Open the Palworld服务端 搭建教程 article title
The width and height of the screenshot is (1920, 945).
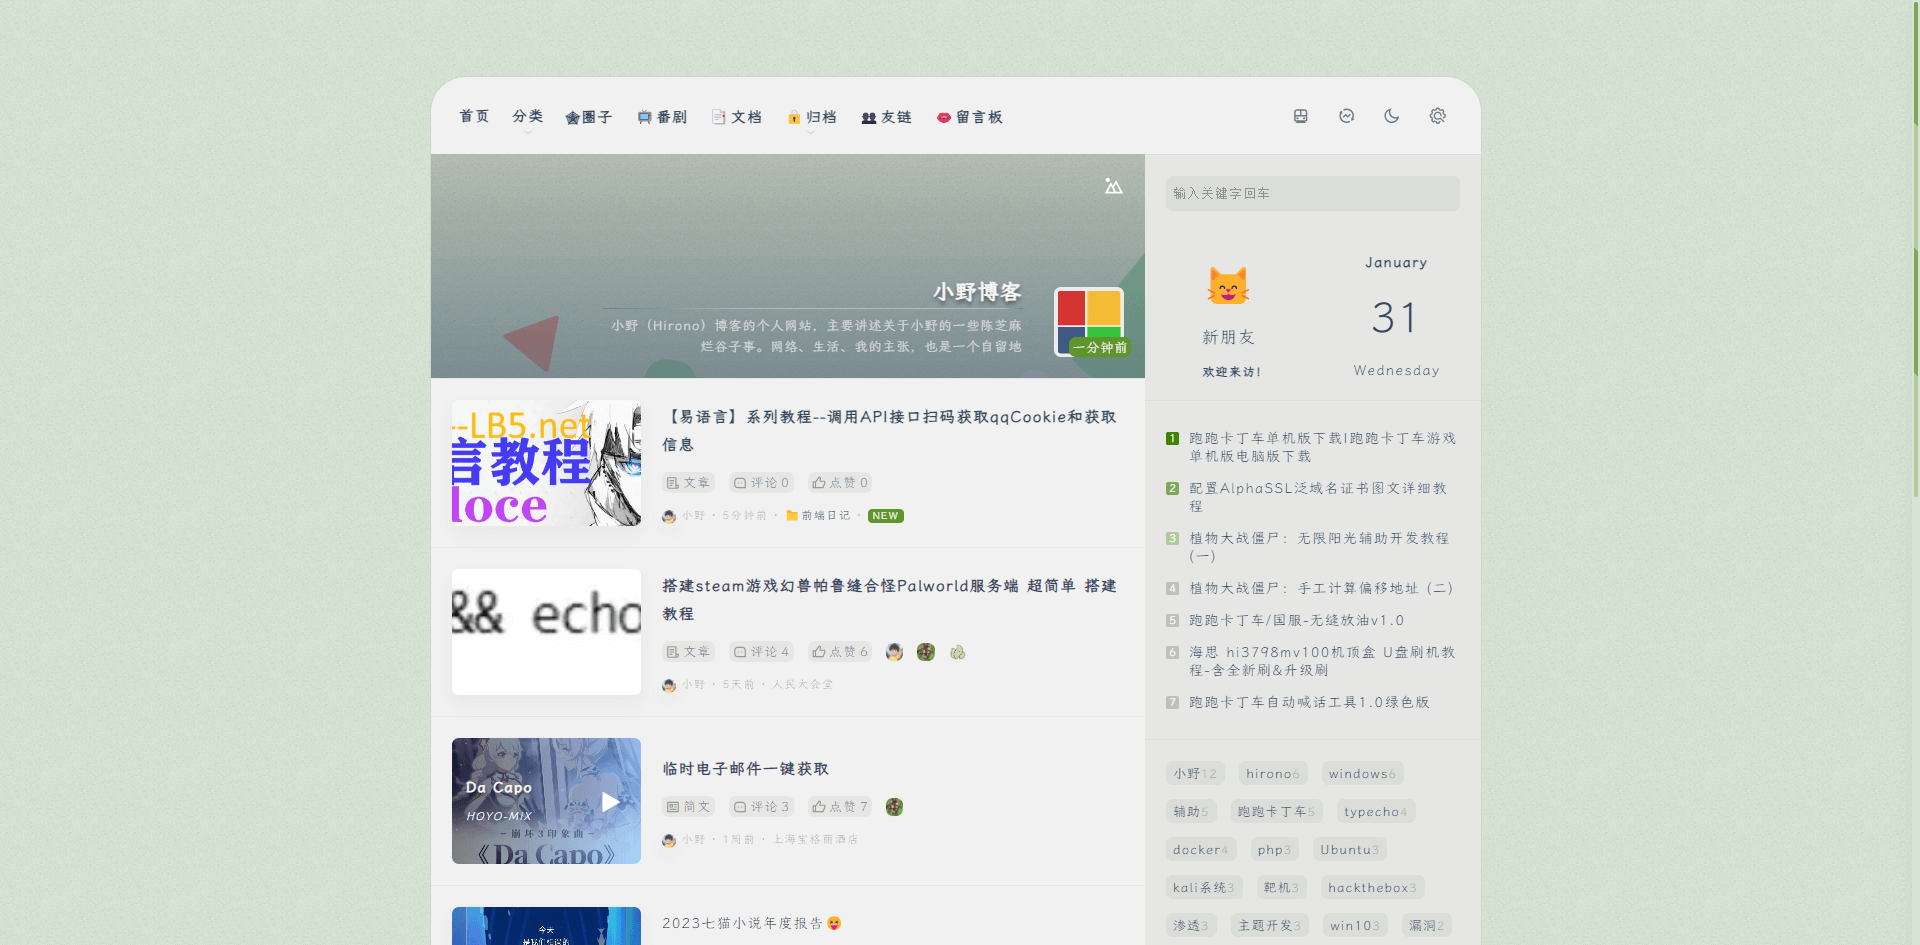pyautogui.click(x=889, y=600)
